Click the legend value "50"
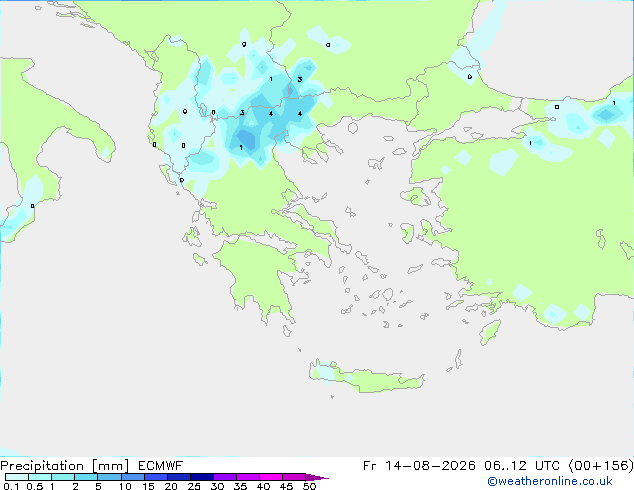The width and height of the screenshot is (634, 490). (x=309, y=486)
